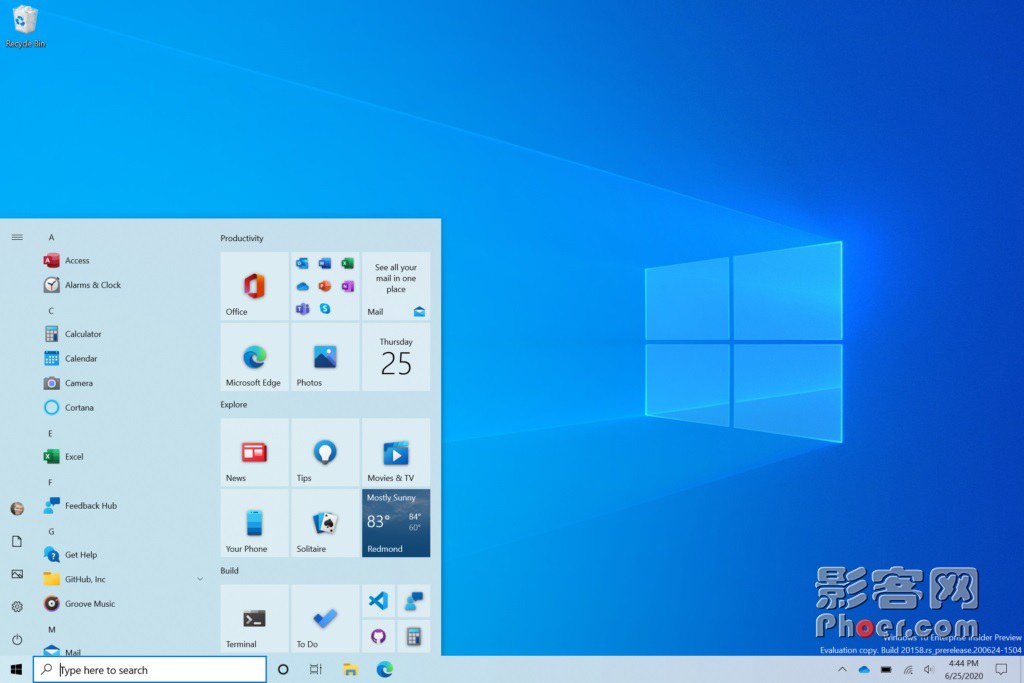This screenshot has width=1024, height=683.
Task: Open Excel in the Office folder tile
Action: [x=347, y=263]
